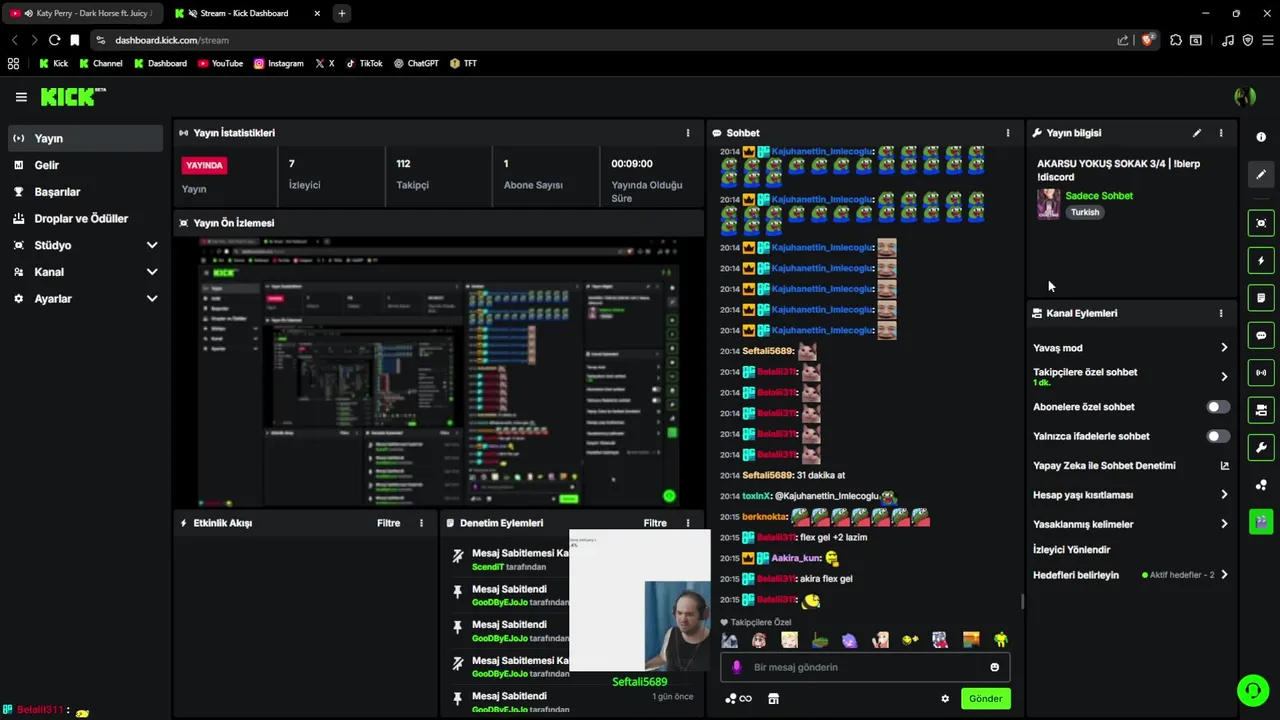Open the green support headset button
1280x720 pixels.
click(x=1252, y=691)
